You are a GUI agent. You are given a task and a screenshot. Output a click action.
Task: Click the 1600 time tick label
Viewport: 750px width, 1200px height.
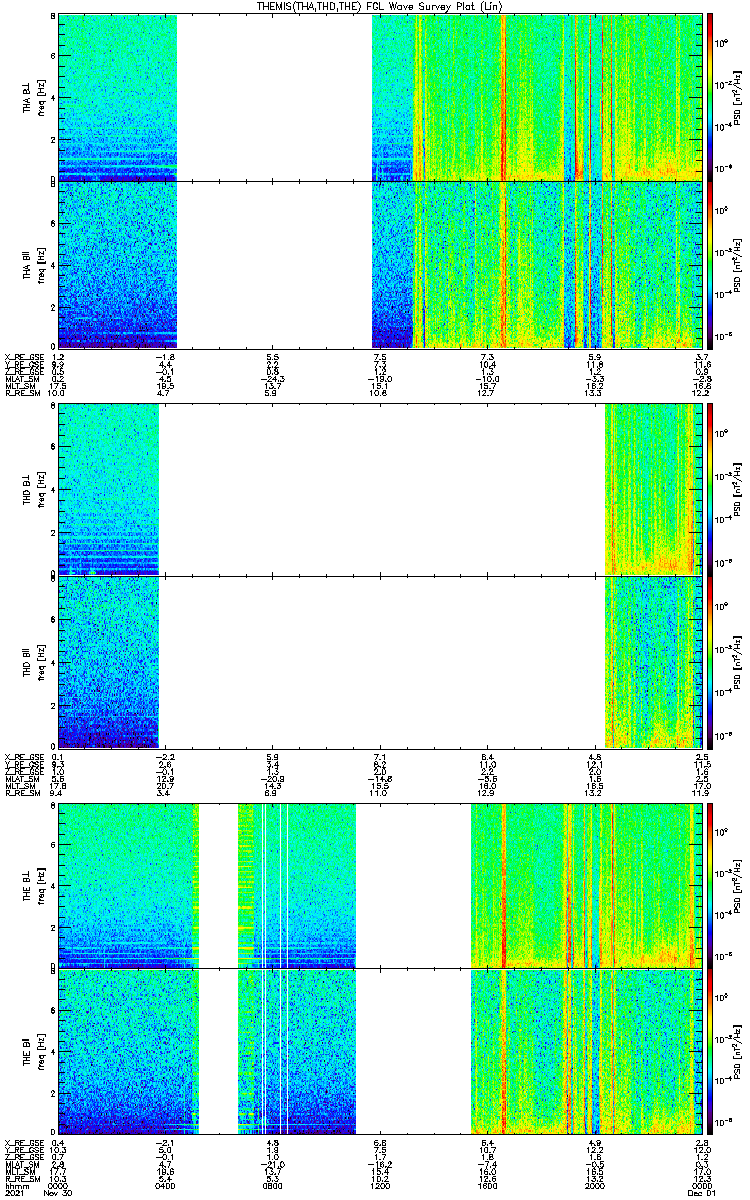[487, 1184]
